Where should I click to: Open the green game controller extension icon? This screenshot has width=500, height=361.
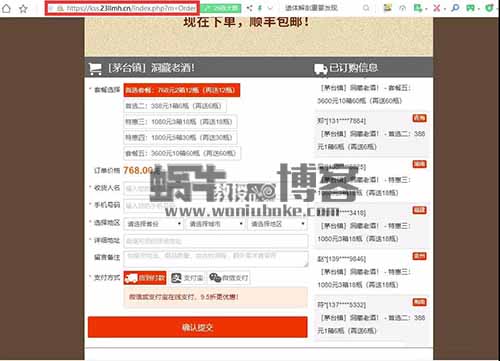click(x=471, y=8)
